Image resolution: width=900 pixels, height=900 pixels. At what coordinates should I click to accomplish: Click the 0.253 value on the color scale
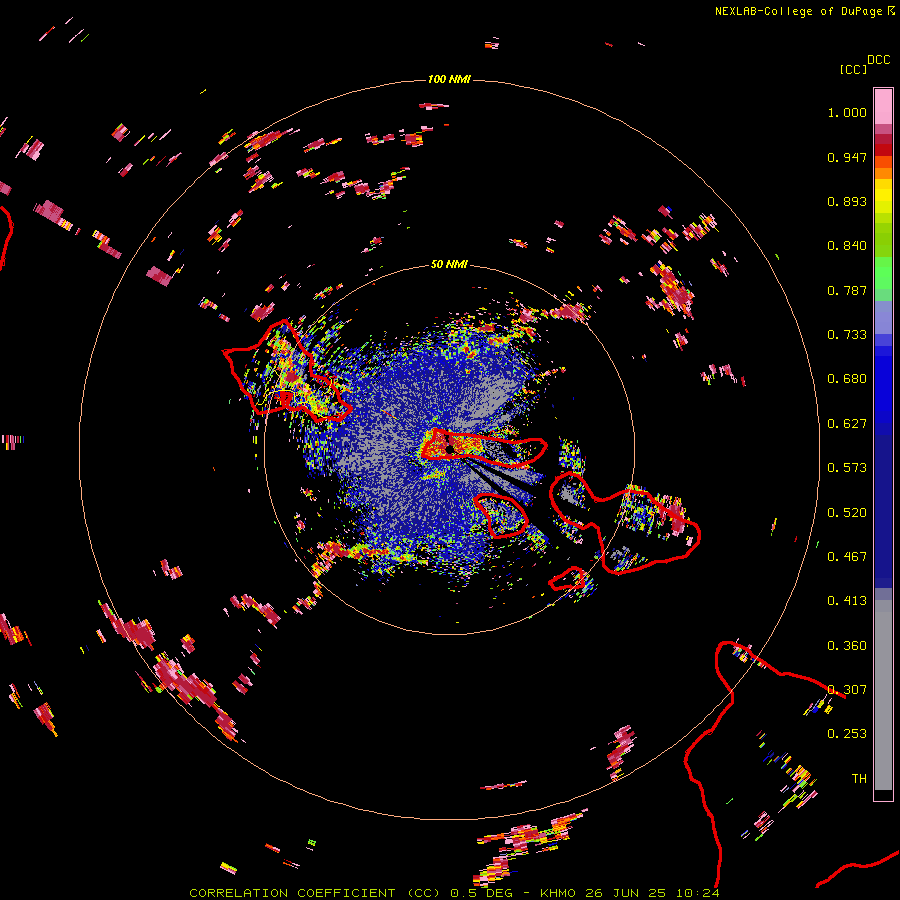click(x=847, y=734)
